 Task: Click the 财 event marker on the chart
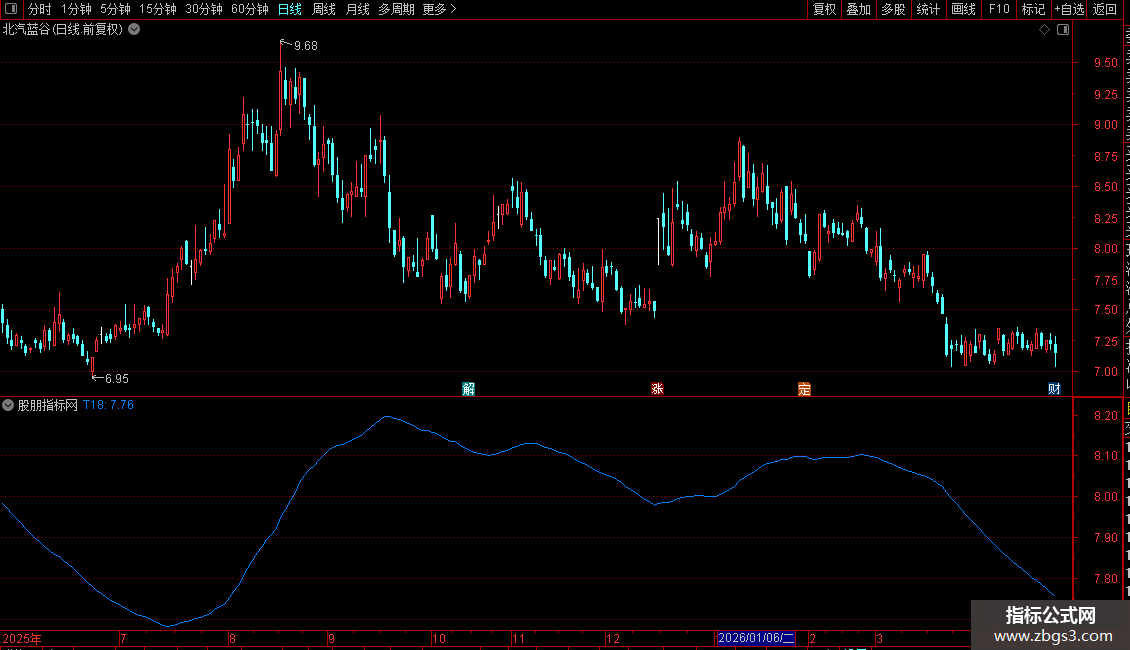[x=1054, y=389]
